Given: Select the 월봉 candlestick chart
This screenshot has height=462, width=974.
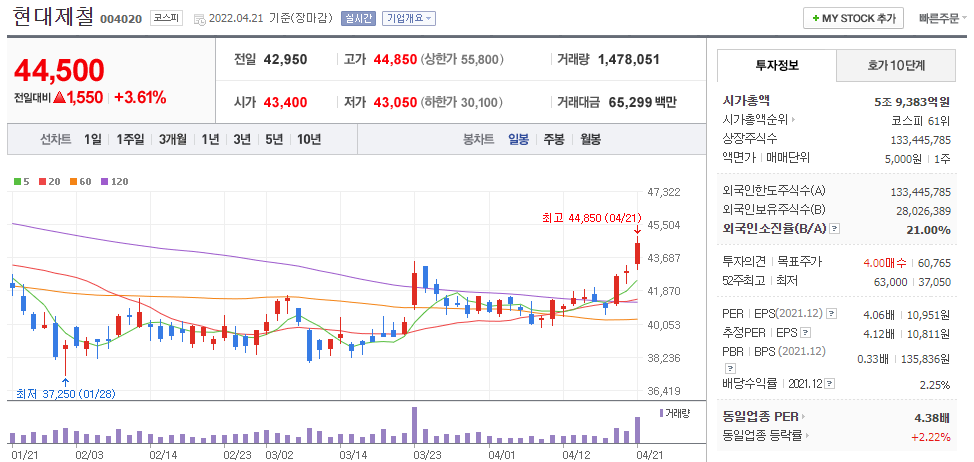Looking at the screenshot, I should point(591,139).
